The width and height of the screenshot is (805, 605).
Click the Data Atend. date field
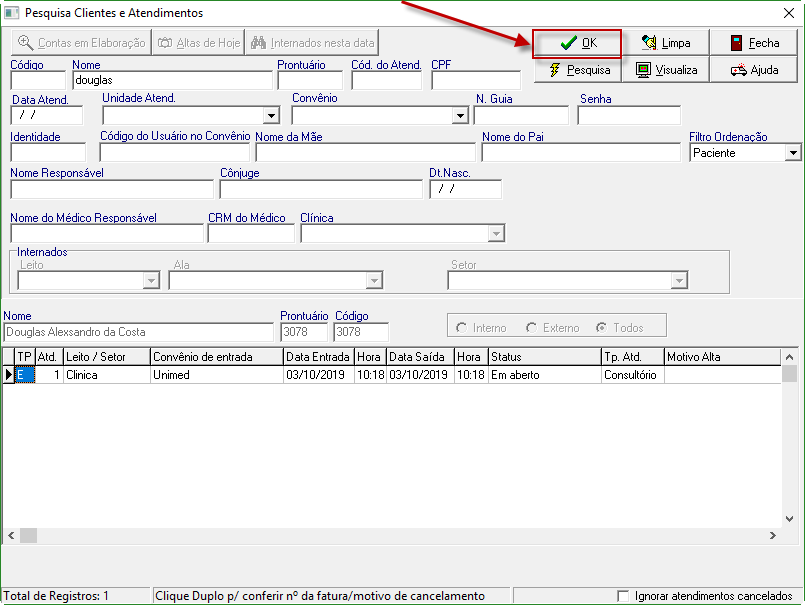(47, 115)
